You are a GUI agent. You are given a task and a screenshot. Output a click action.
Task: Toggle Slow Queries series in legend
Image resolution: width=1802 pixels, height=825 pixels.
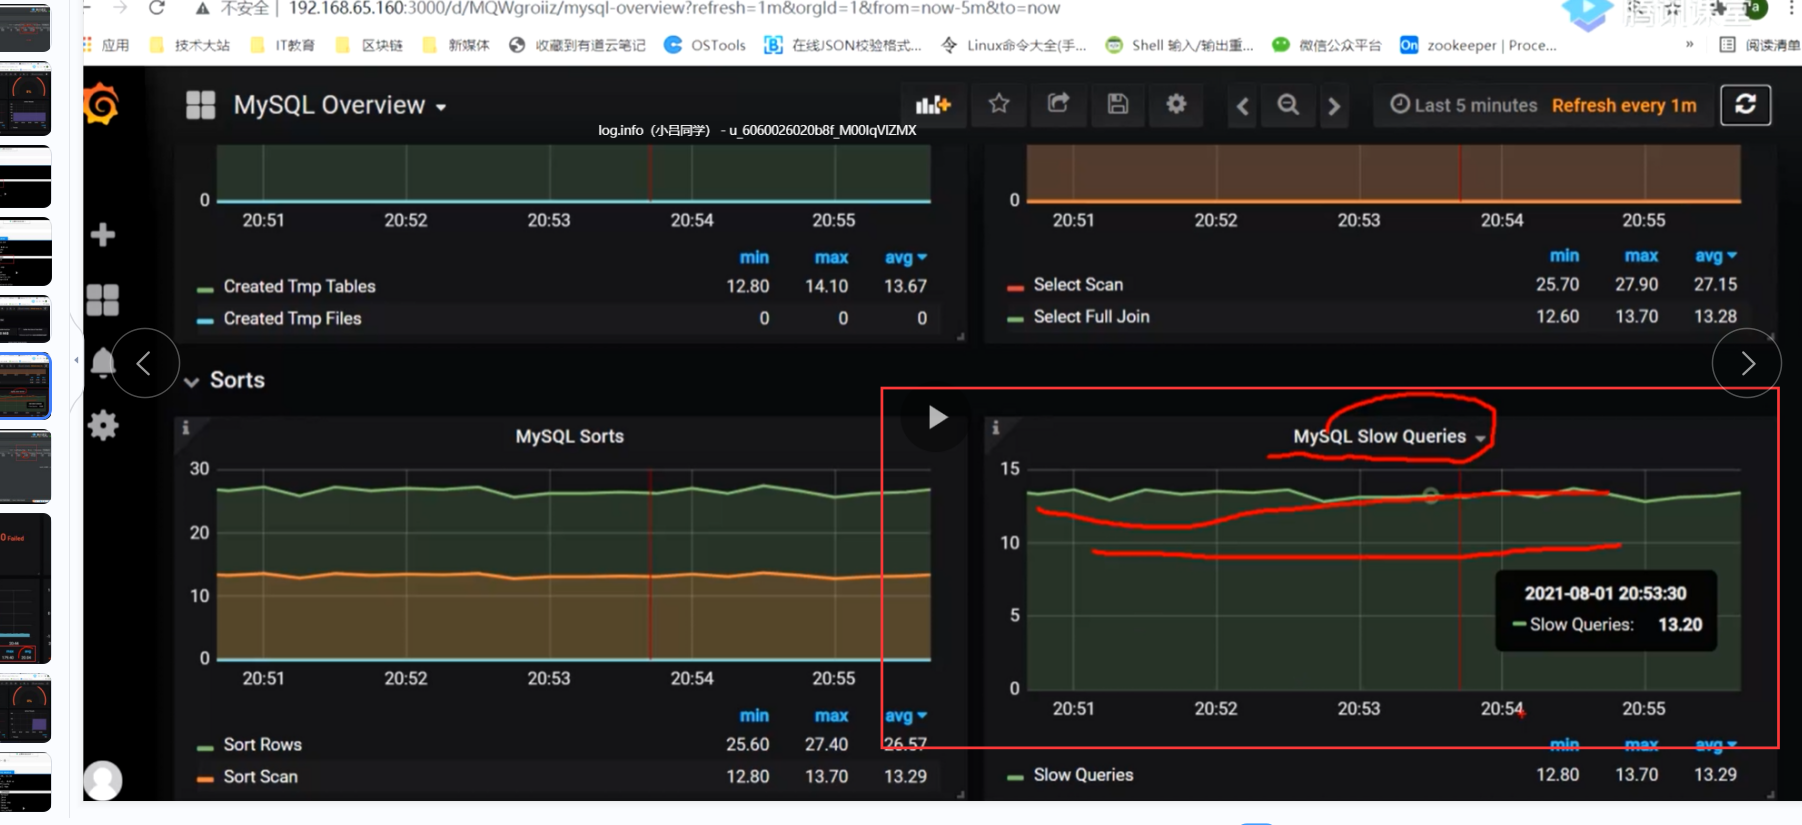1083,774
